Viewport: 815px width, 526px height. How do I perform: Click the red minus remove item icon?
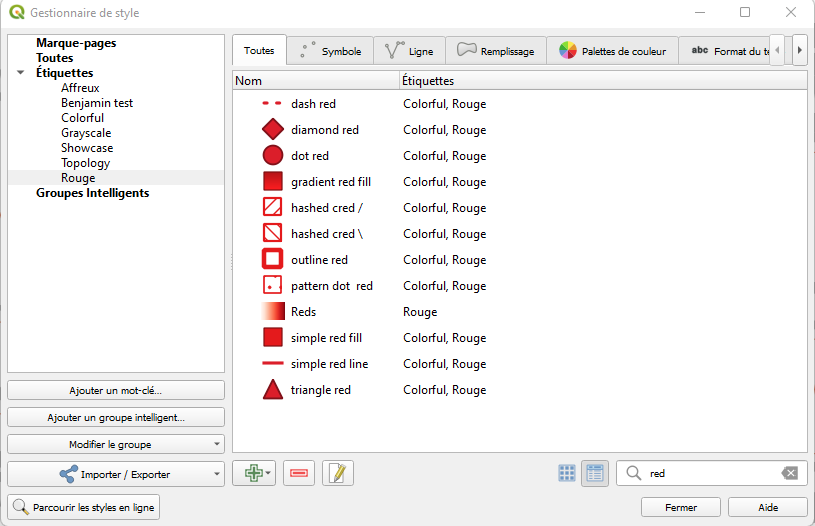click(x=298, y=473)
